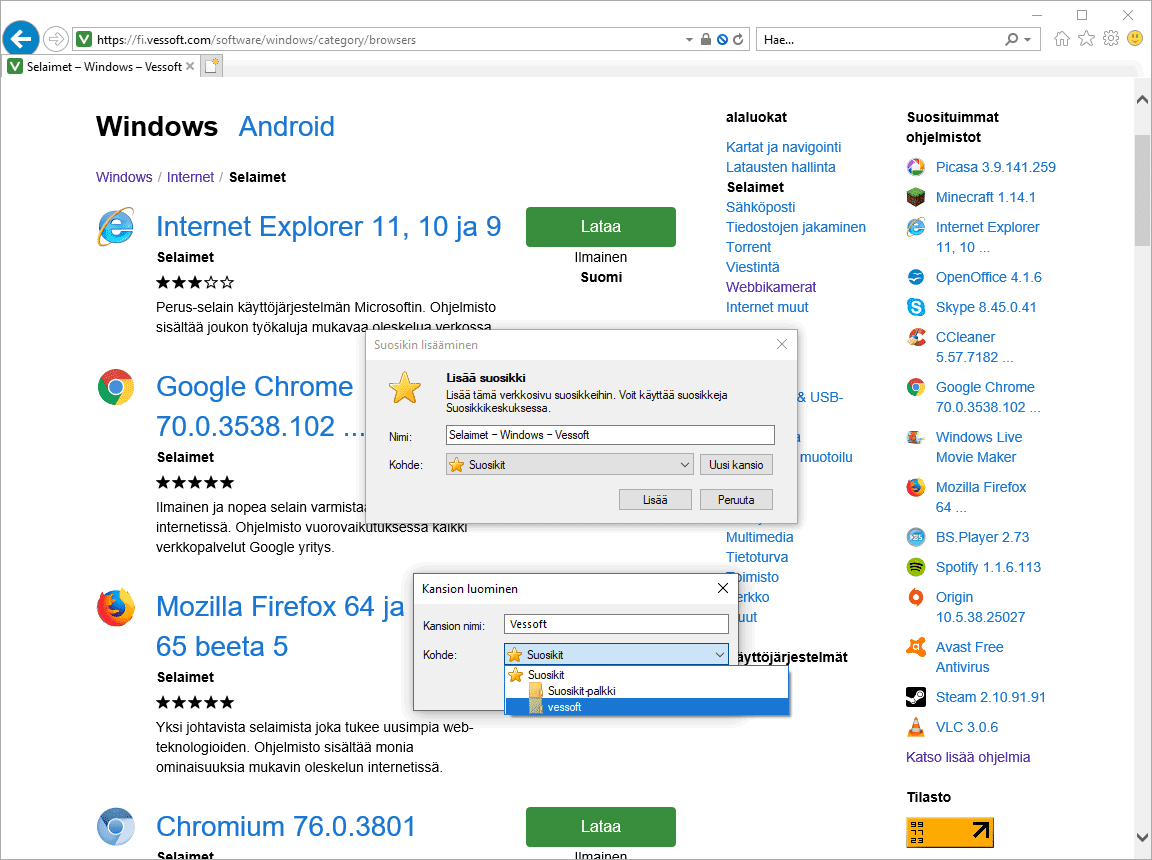This screenshot has height=860, width=1152.
Task: Click the CCleaner icon in popular programs
Action: coord(915,338)
